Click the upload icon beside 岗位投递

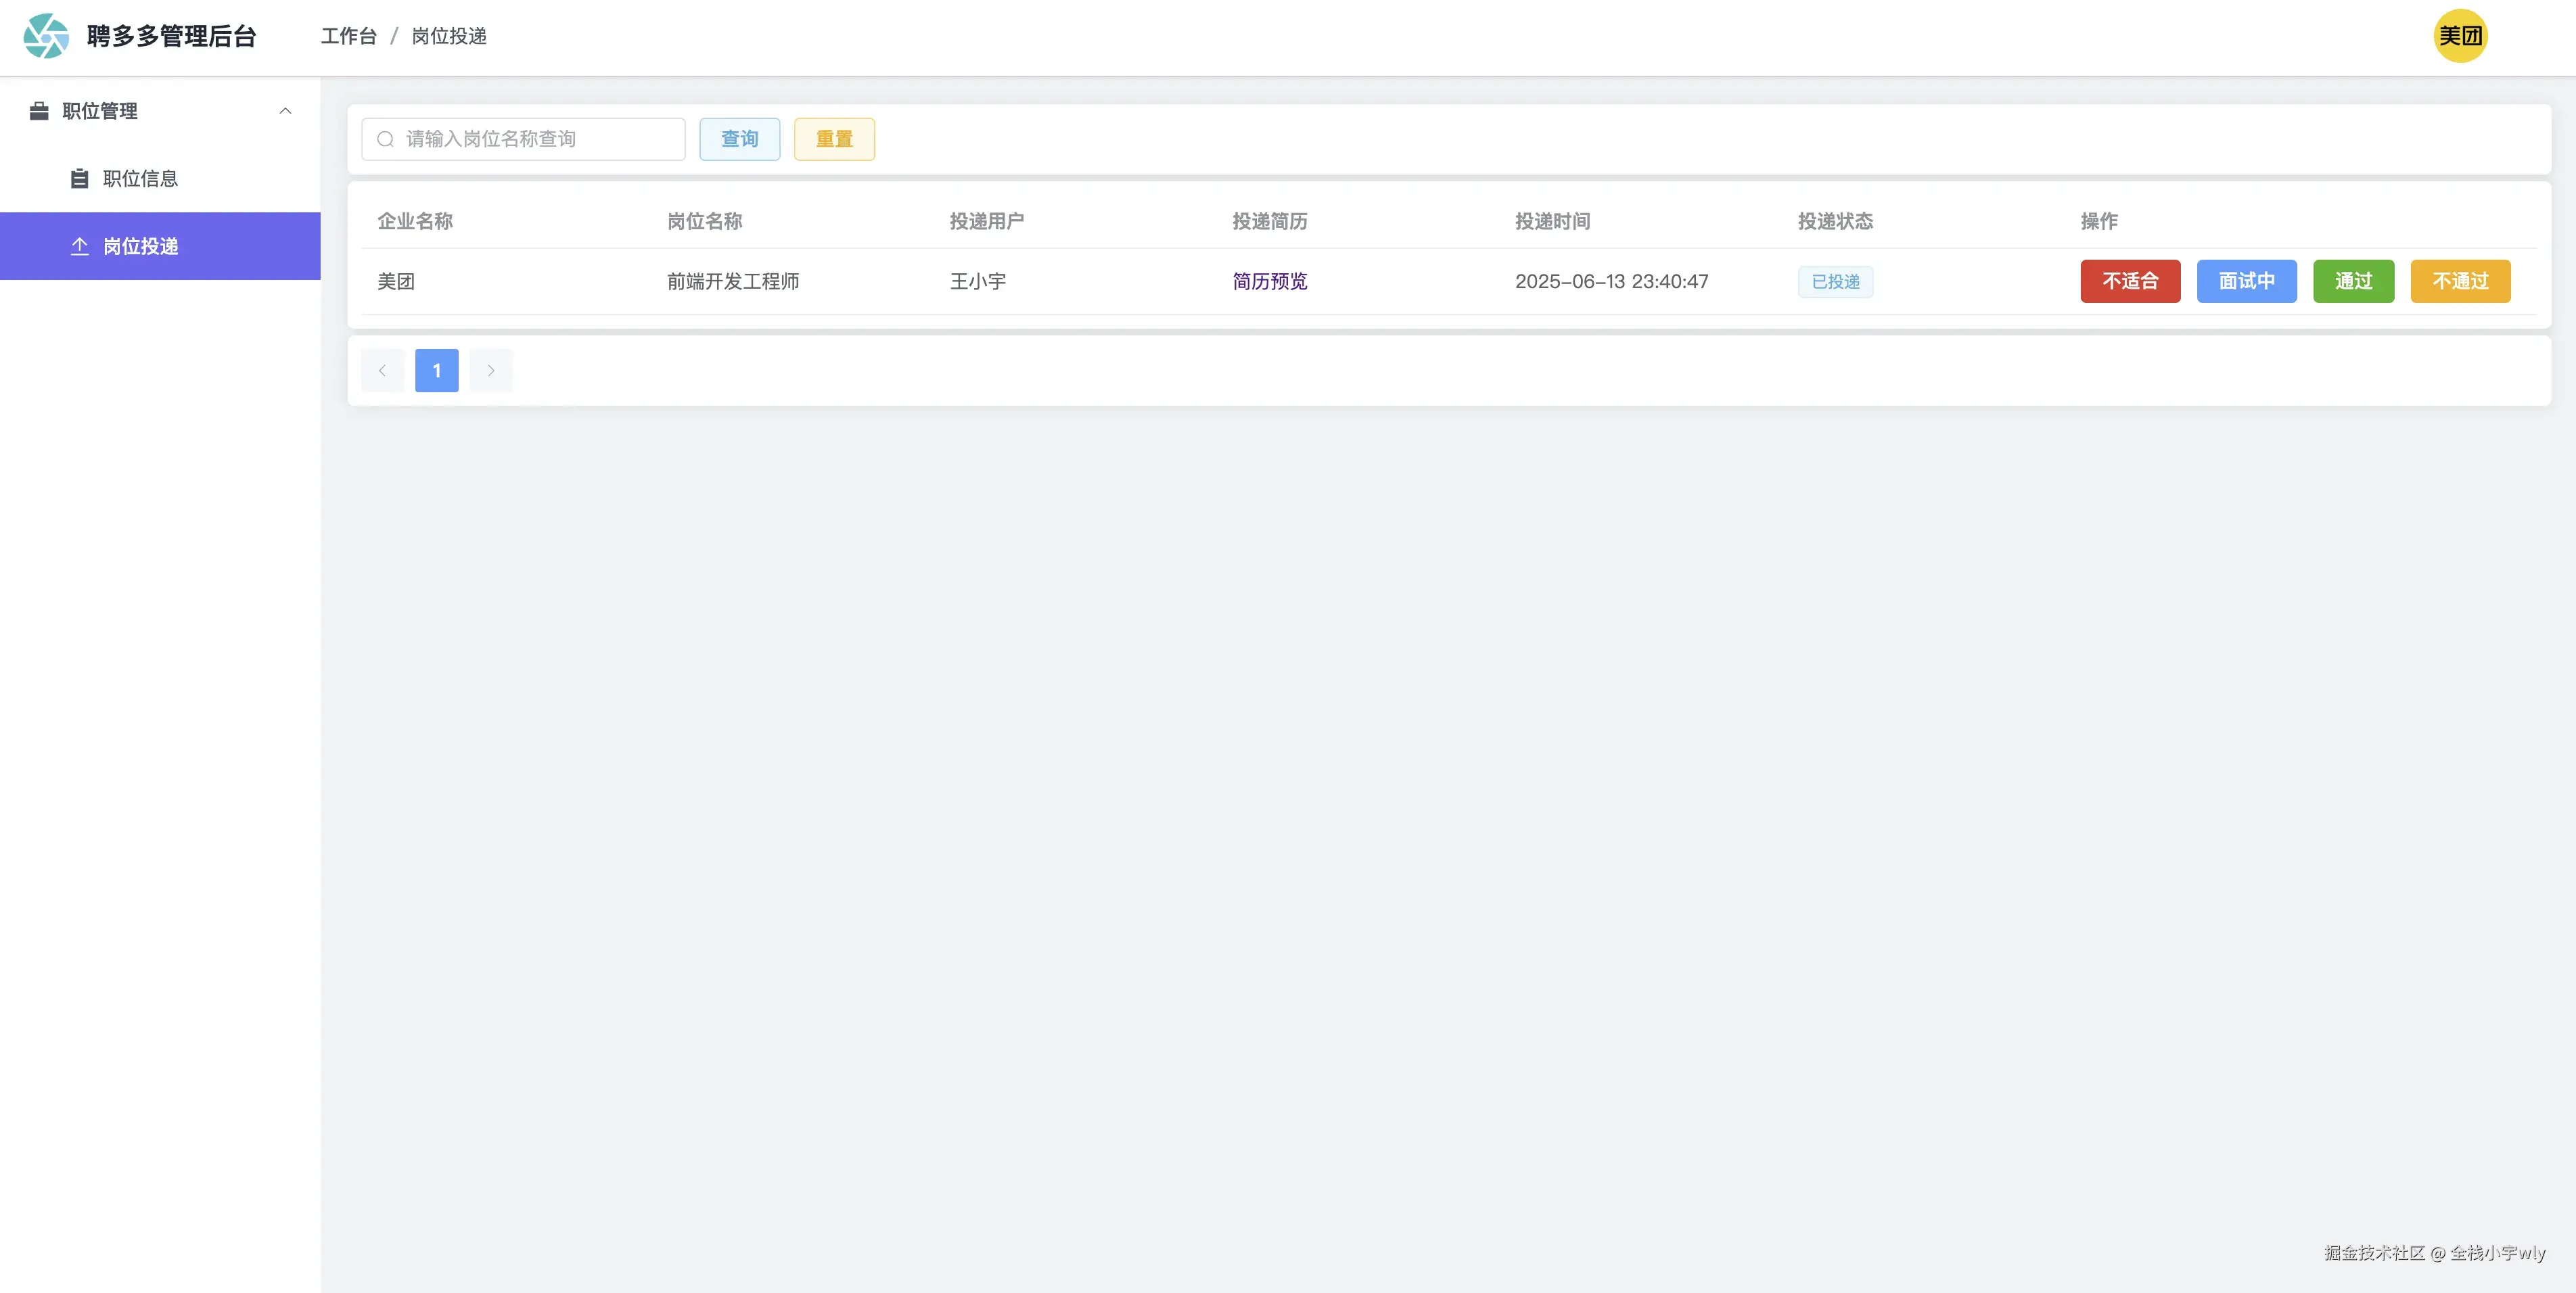(80, 246)
